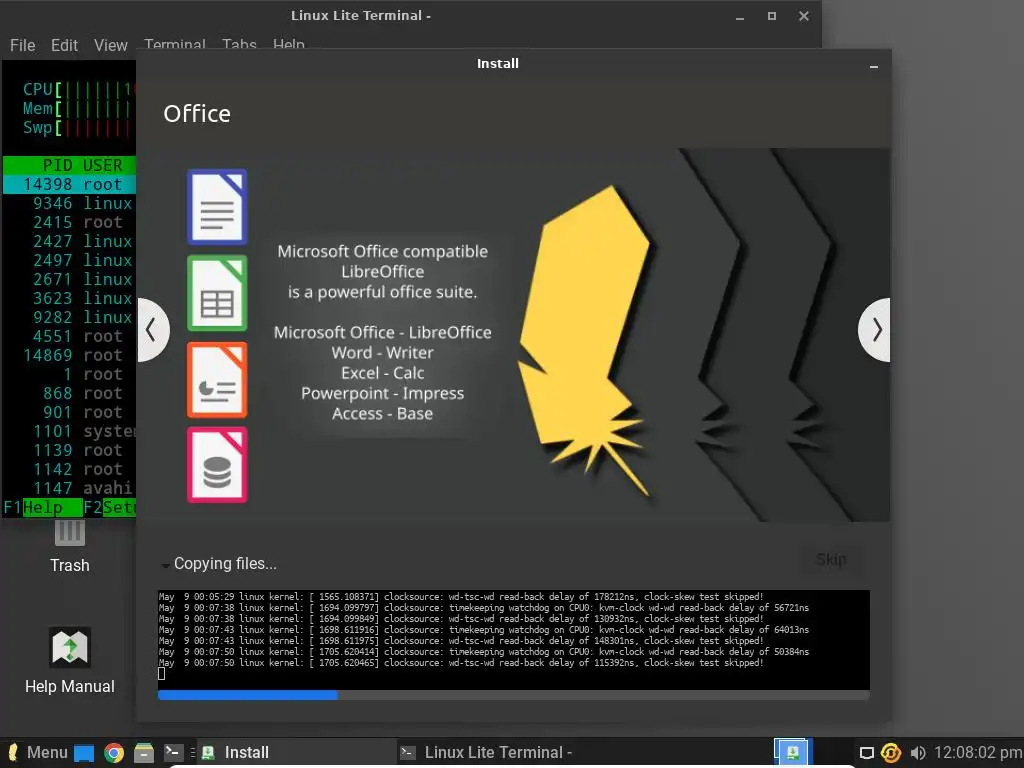Click the volume speaker tray icon
The image size is (1024, 768).
(x=918, y=753)
